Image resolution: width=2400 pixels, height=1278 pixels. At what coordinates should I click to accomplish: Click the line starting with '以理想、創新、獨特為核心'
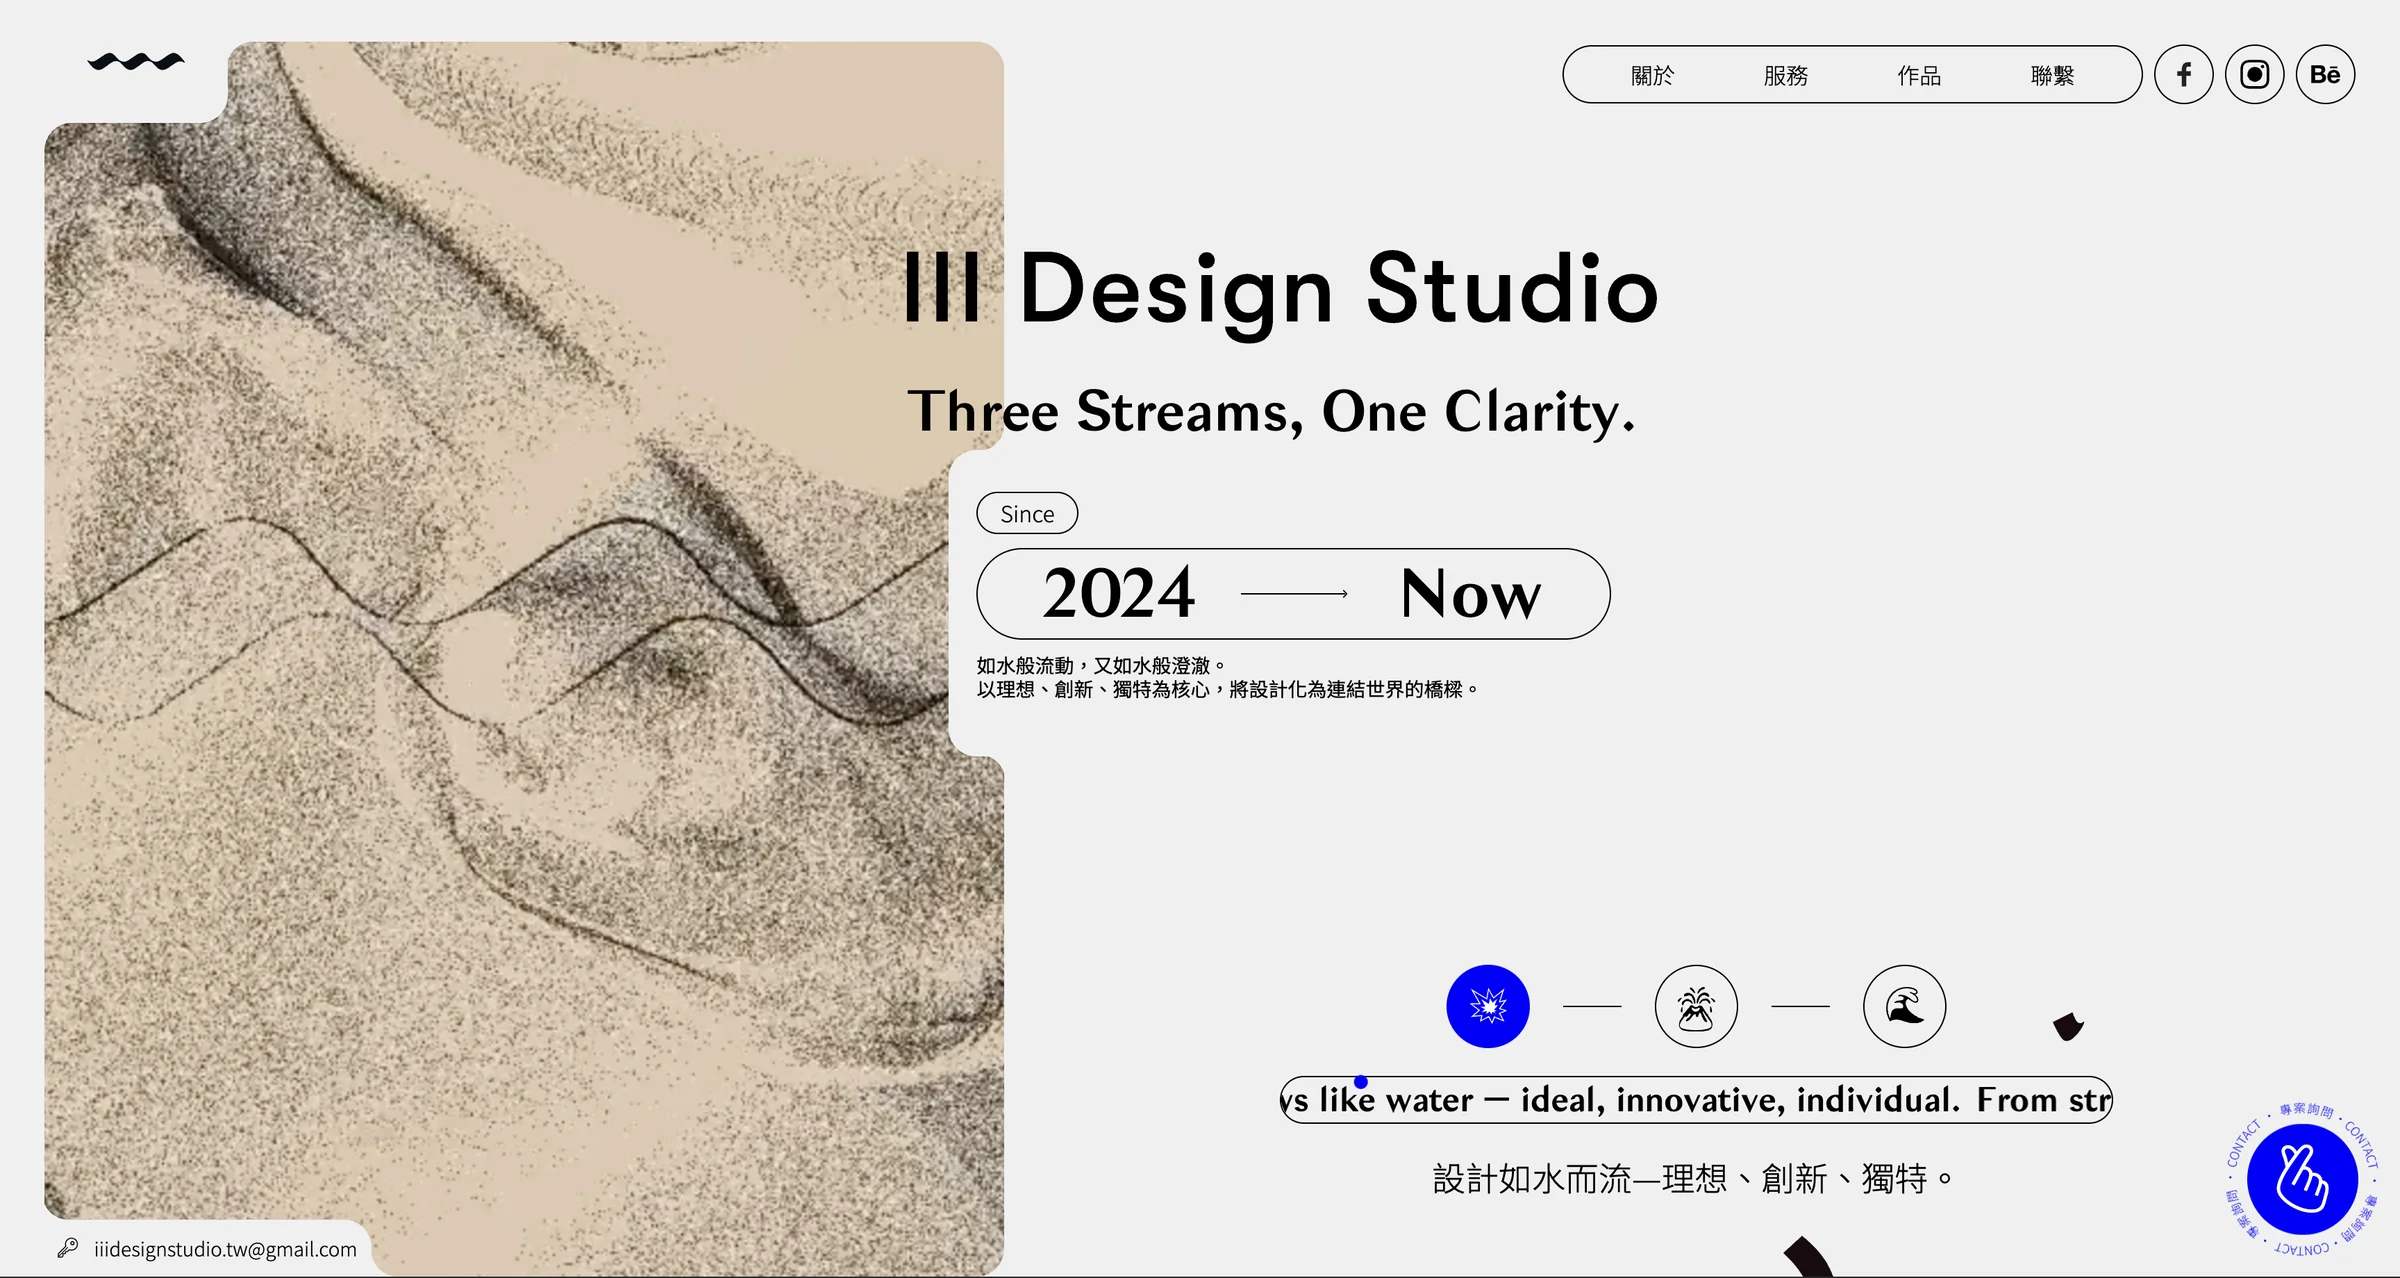[x=1228, y=690]
